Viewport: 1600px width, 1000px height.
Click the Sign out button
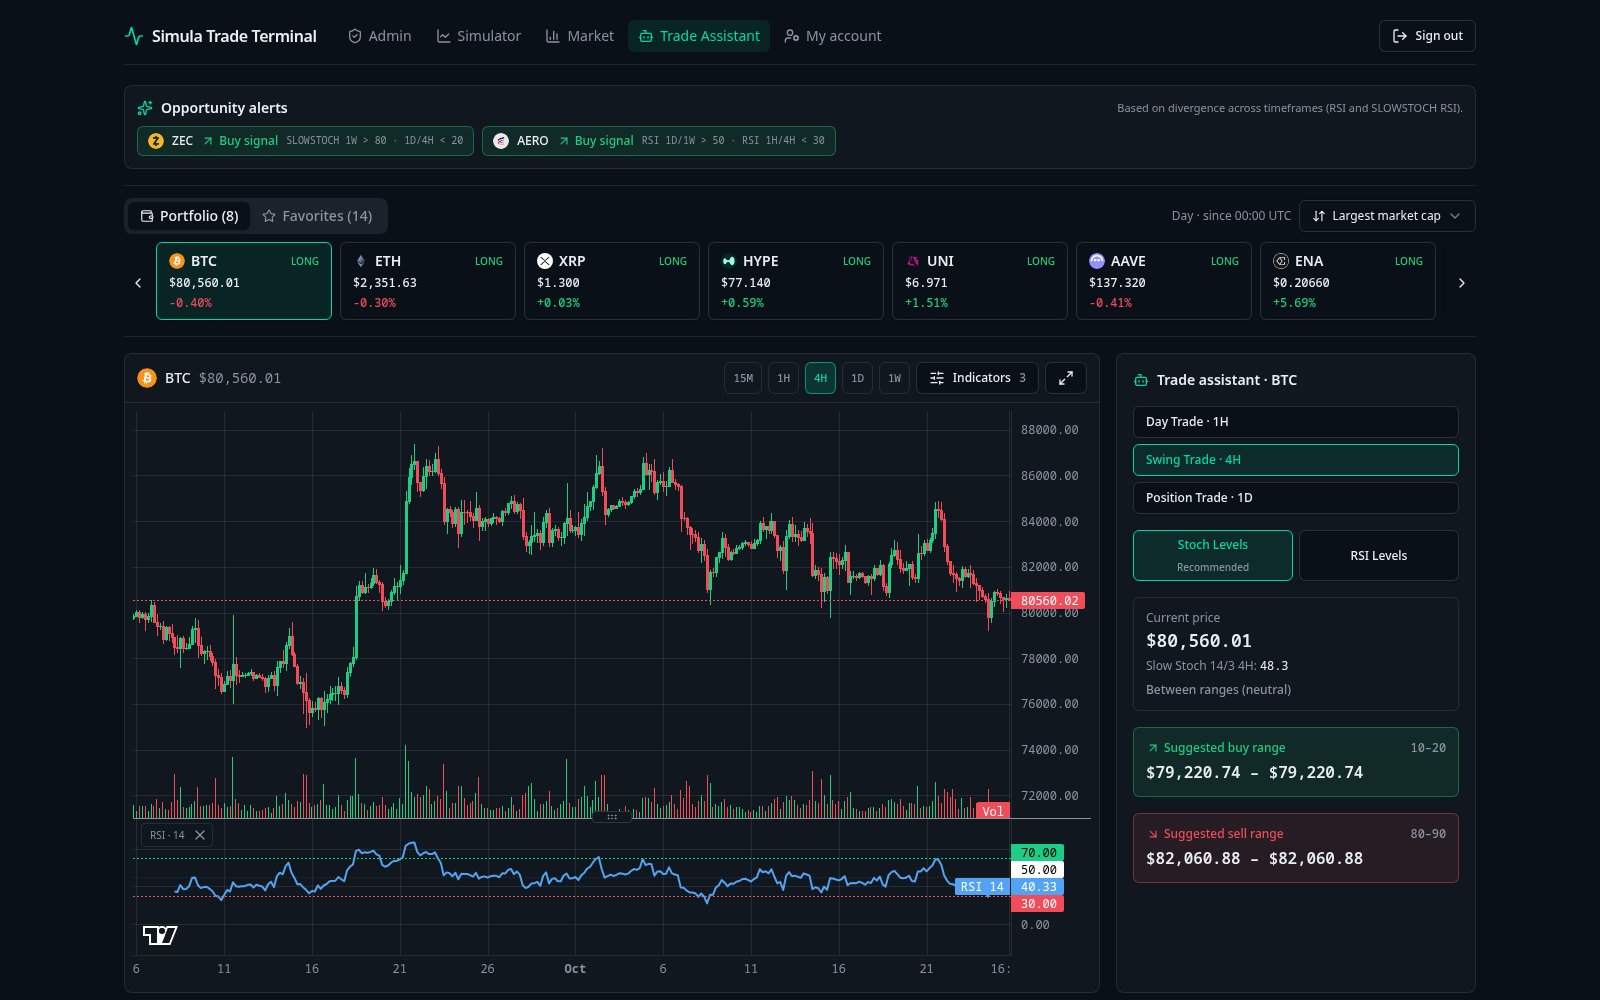point(1427,36)
